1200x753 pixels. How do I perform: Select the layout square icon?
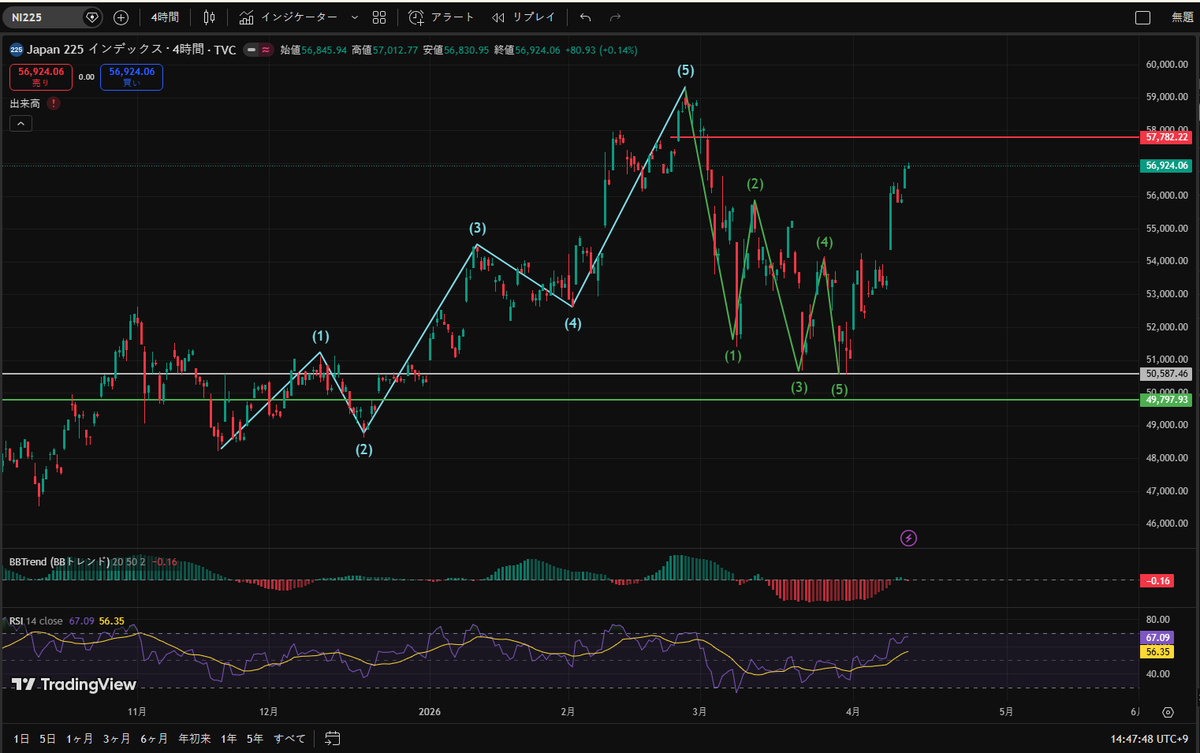[x=1142, y=17]
